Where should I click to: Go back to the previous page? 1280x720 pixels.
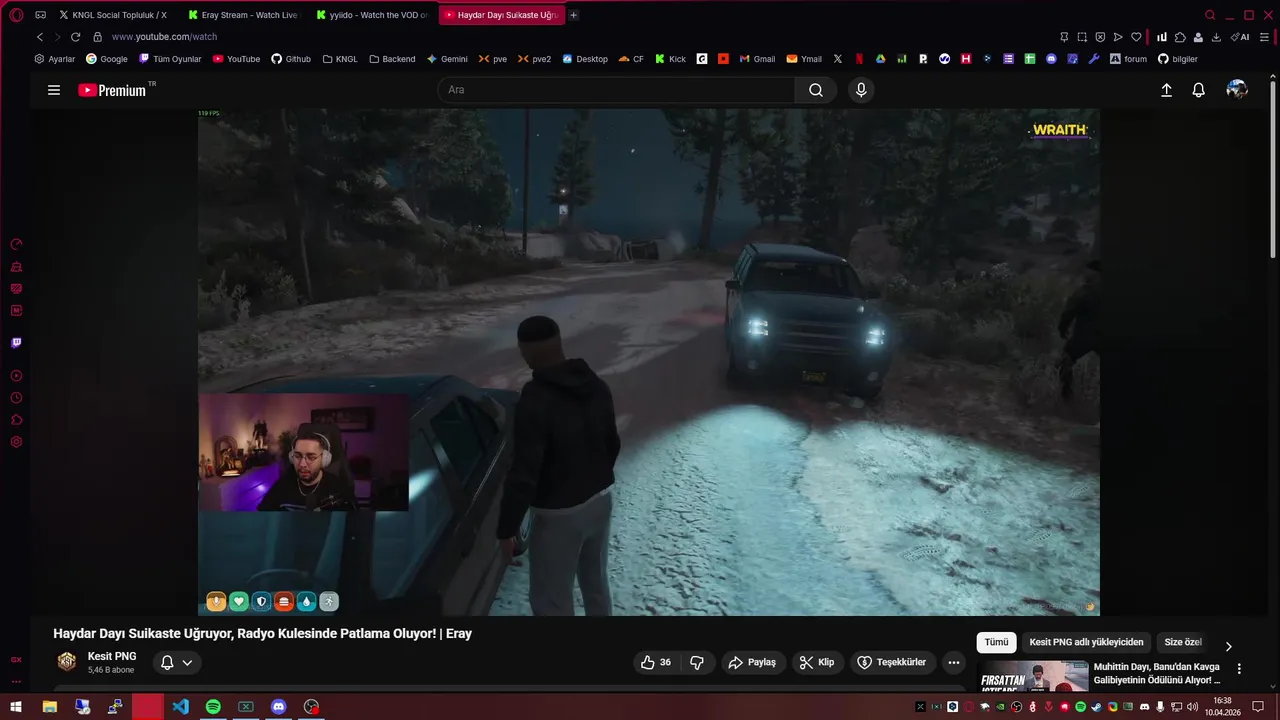click(40, 37)
